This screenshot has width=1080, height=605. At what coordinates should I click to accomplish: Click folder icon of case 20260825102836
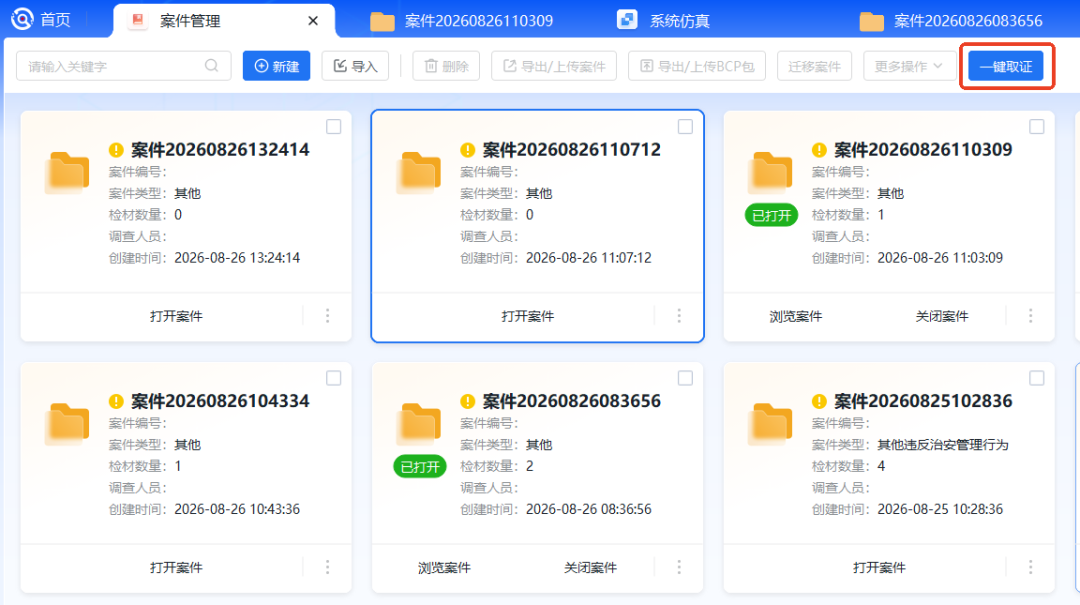pos(770,424)
